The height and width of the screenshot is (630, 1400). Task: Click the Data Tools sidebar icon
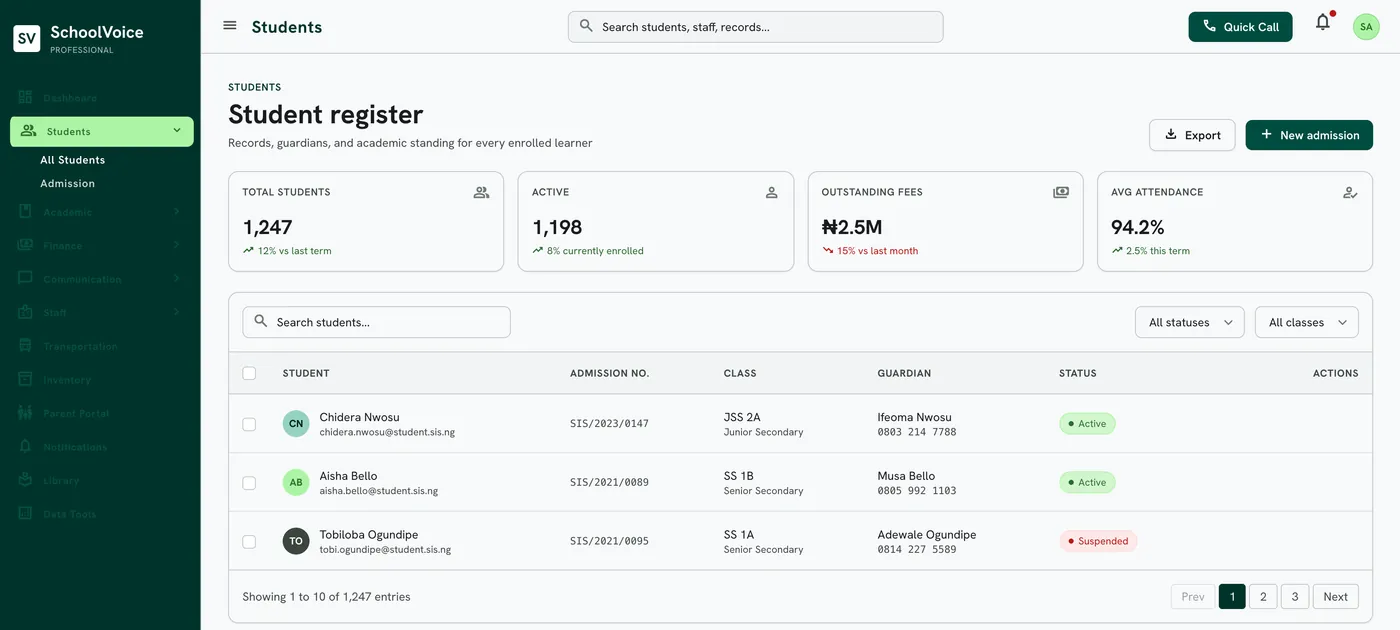[x=26, y=514]
